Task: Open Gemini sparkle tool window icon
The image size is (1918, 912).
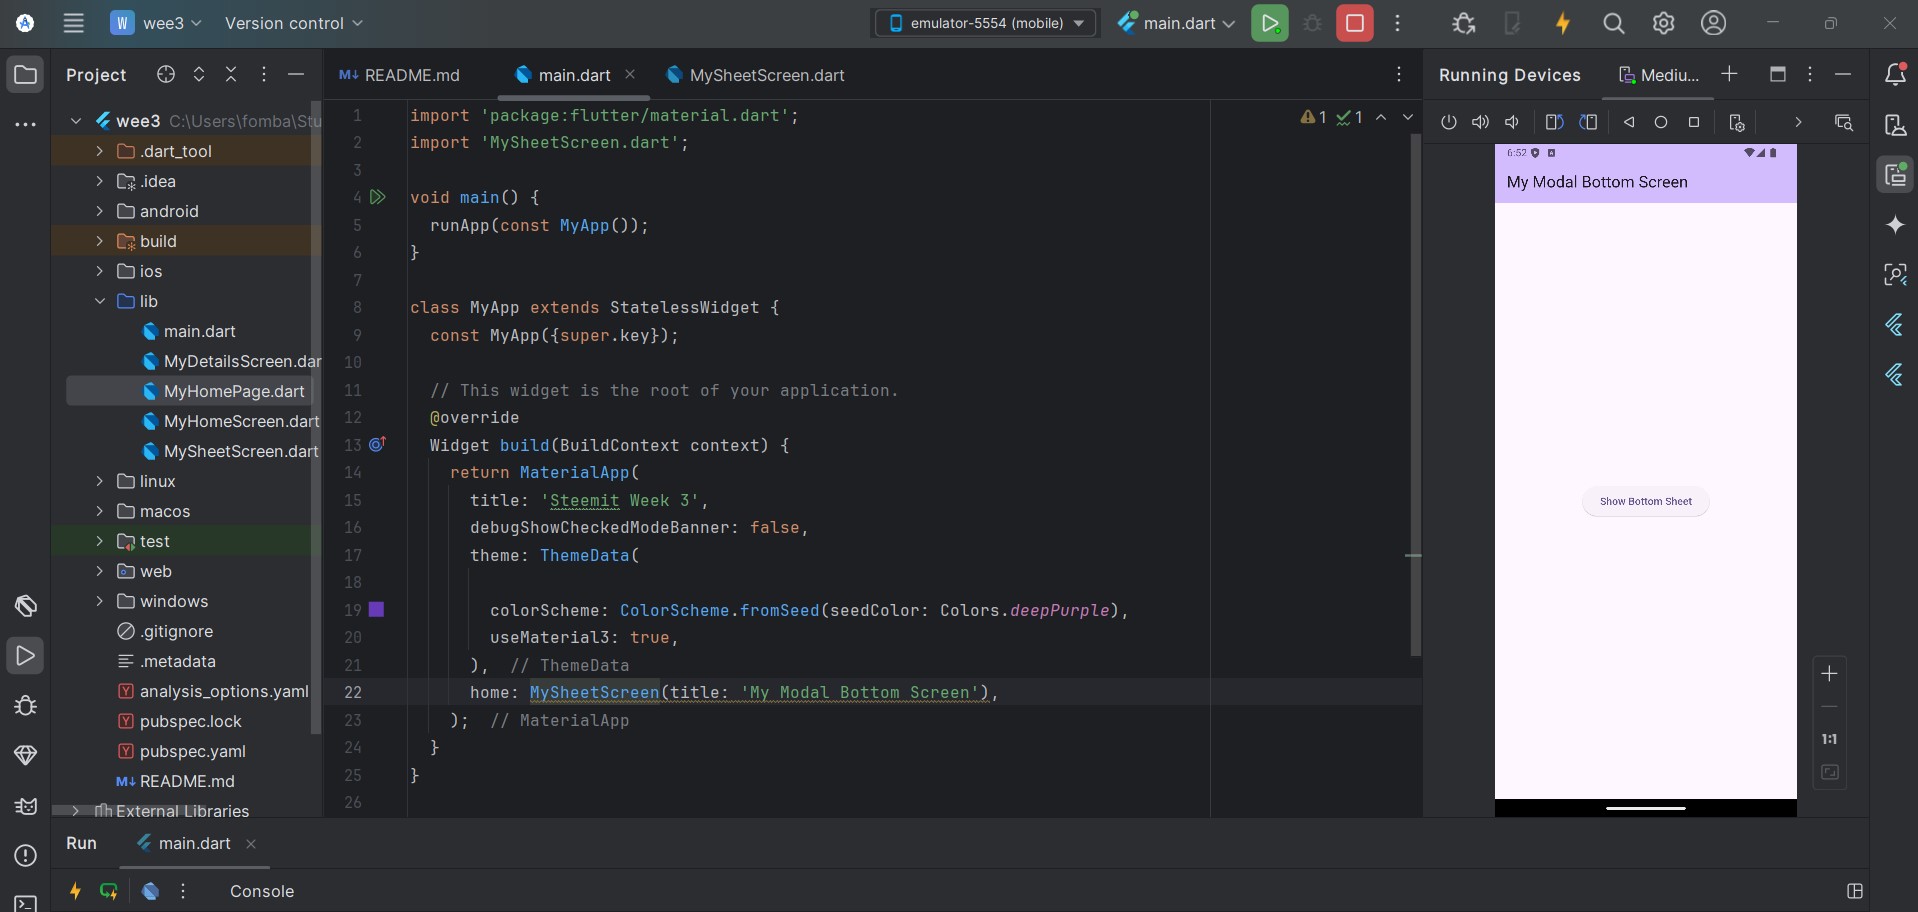Action: (1895, 225)
